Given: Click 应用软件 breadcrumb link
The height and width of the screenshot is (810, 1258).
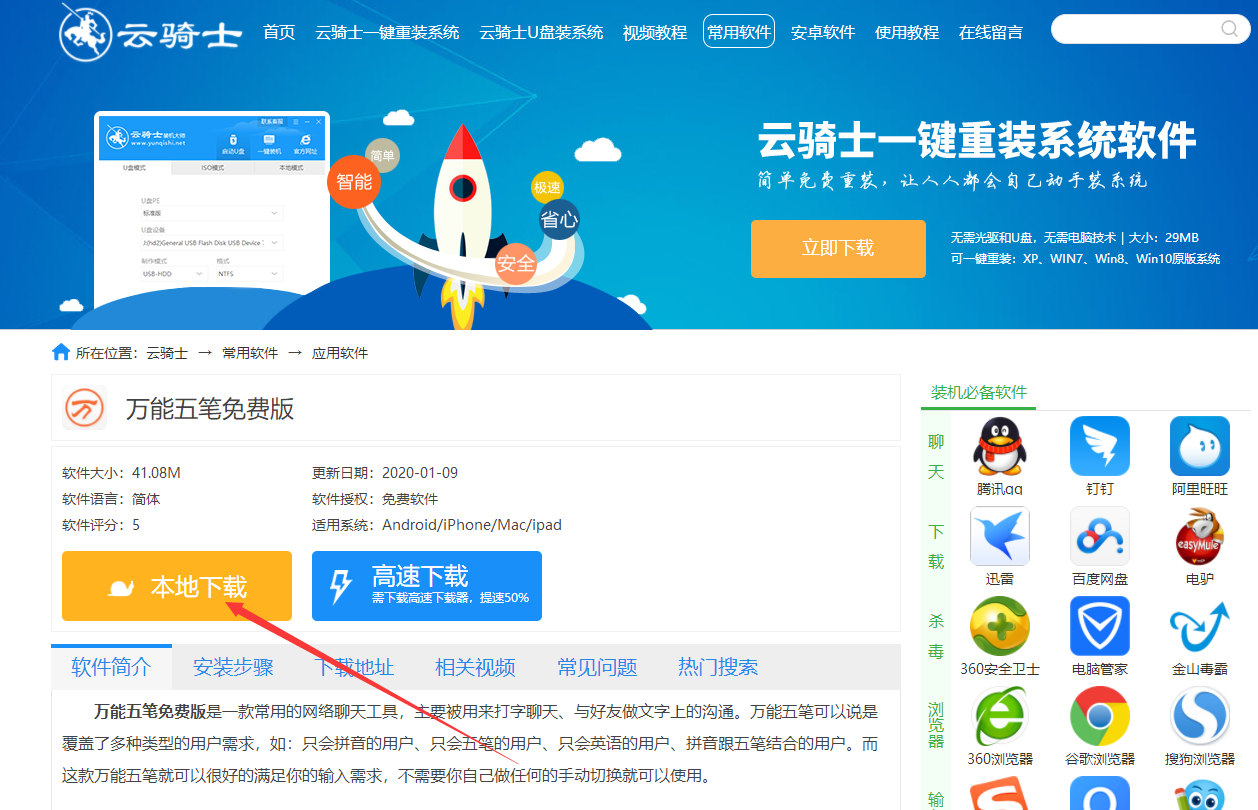Looking at the screenshot, I should (340, 353).
